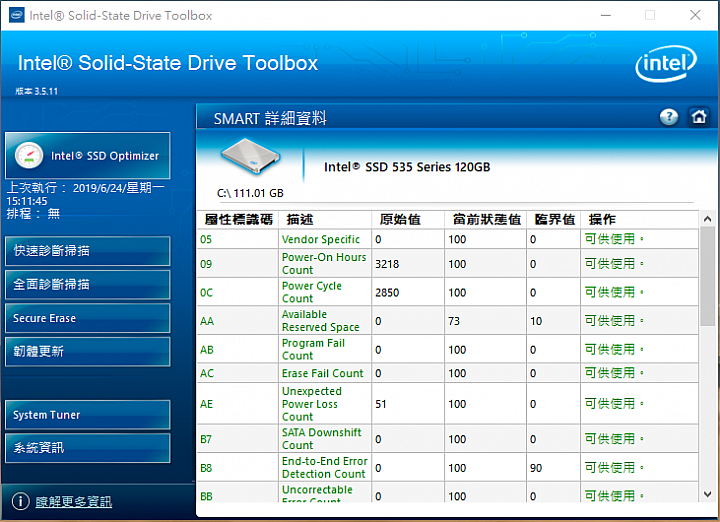
Task: Open System Tuner
Action: pyautogui.click(x=88, y=415)
